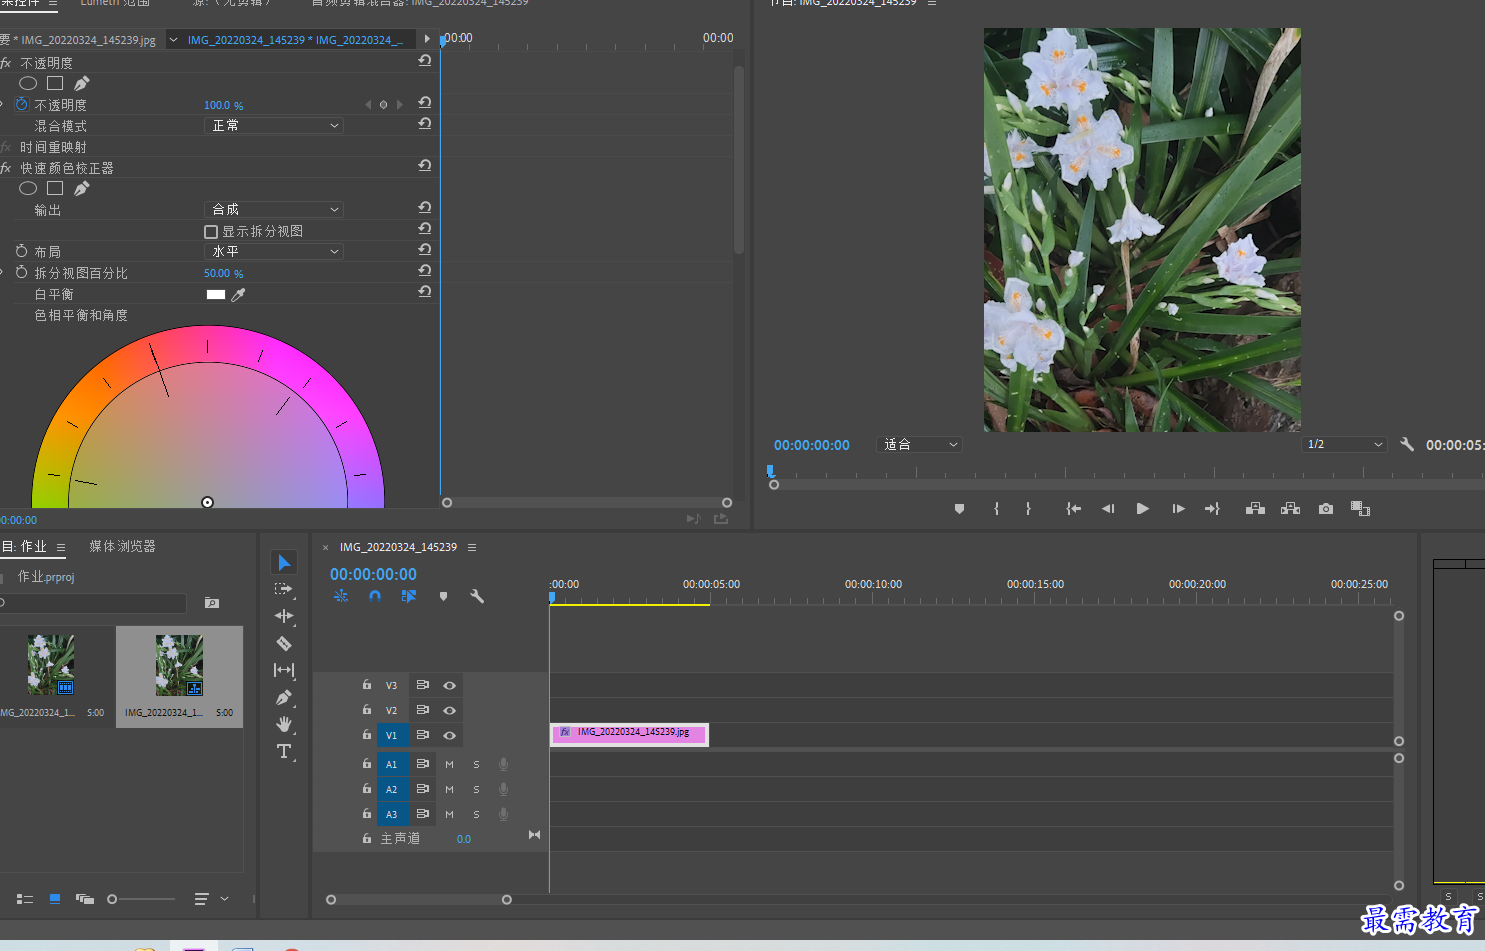Toggle lock on track V1
This screenshot has width=1485, height=951.
coord(367,734)
